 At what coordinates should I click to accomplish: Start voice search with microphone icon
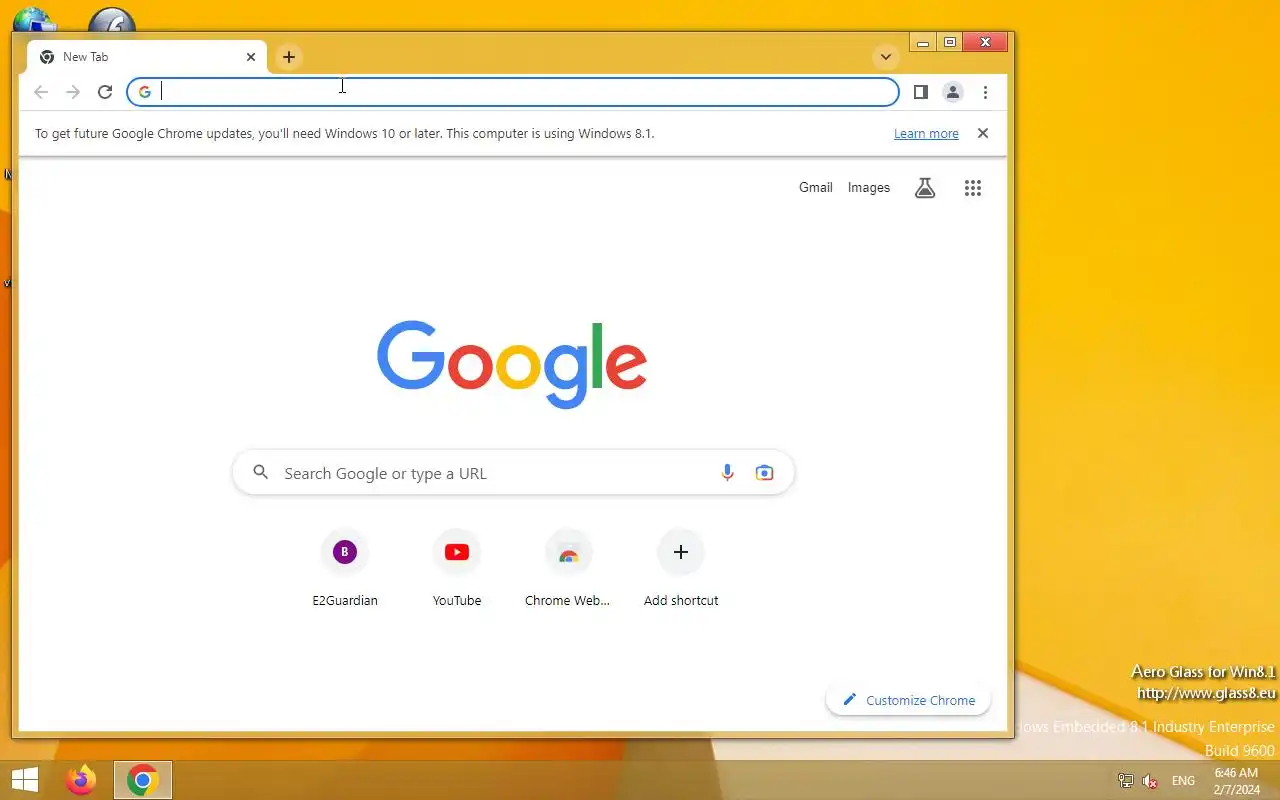728,473
